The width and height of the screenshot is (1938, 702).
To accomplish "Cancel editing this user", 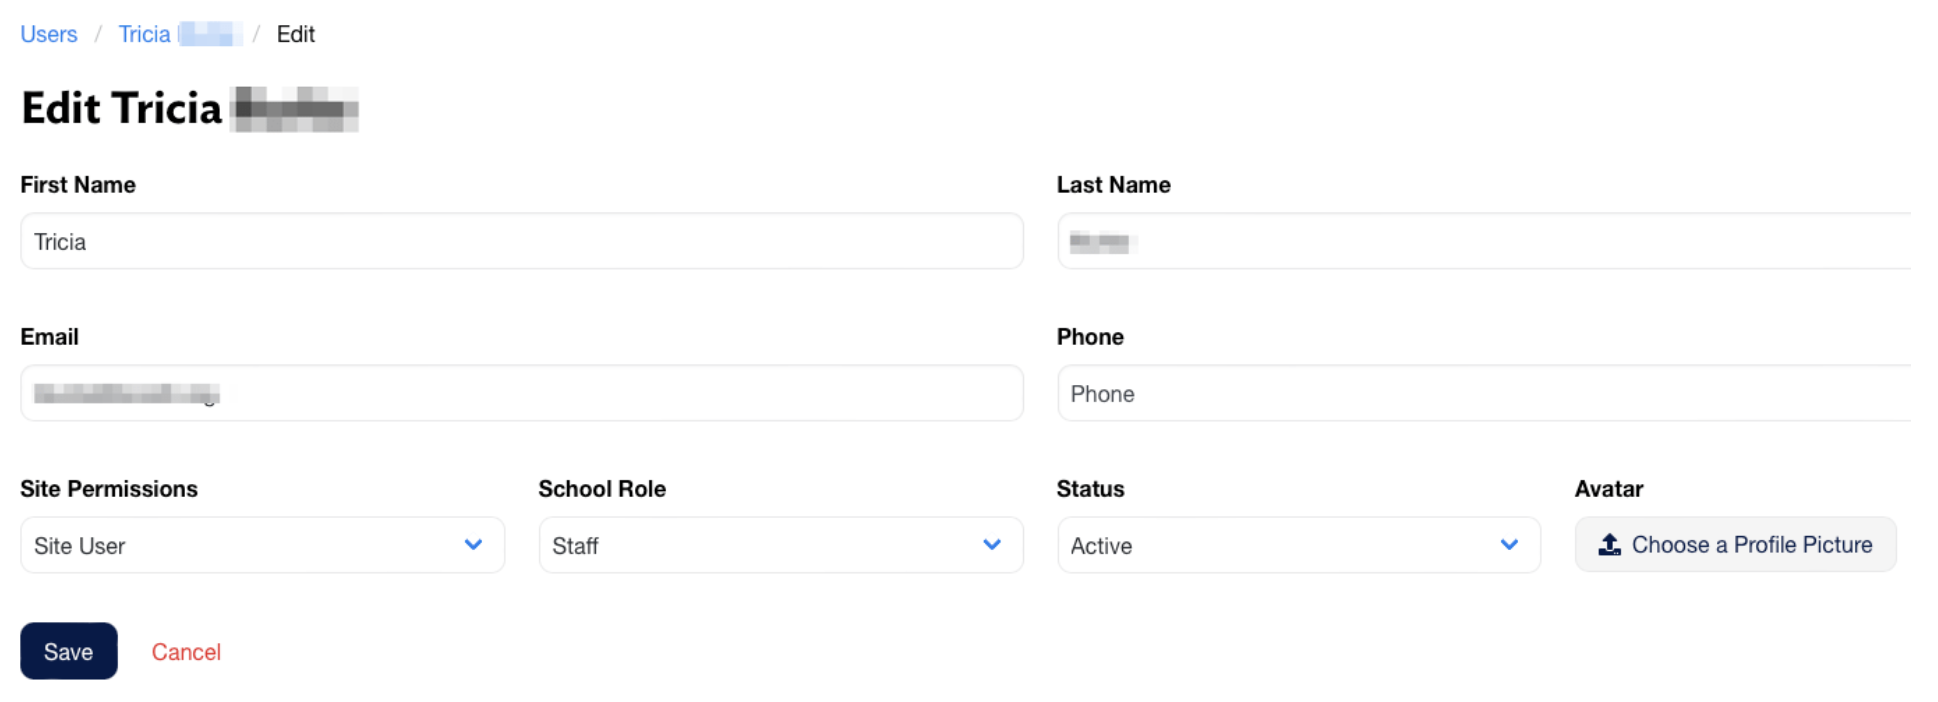I will point(186,652).
